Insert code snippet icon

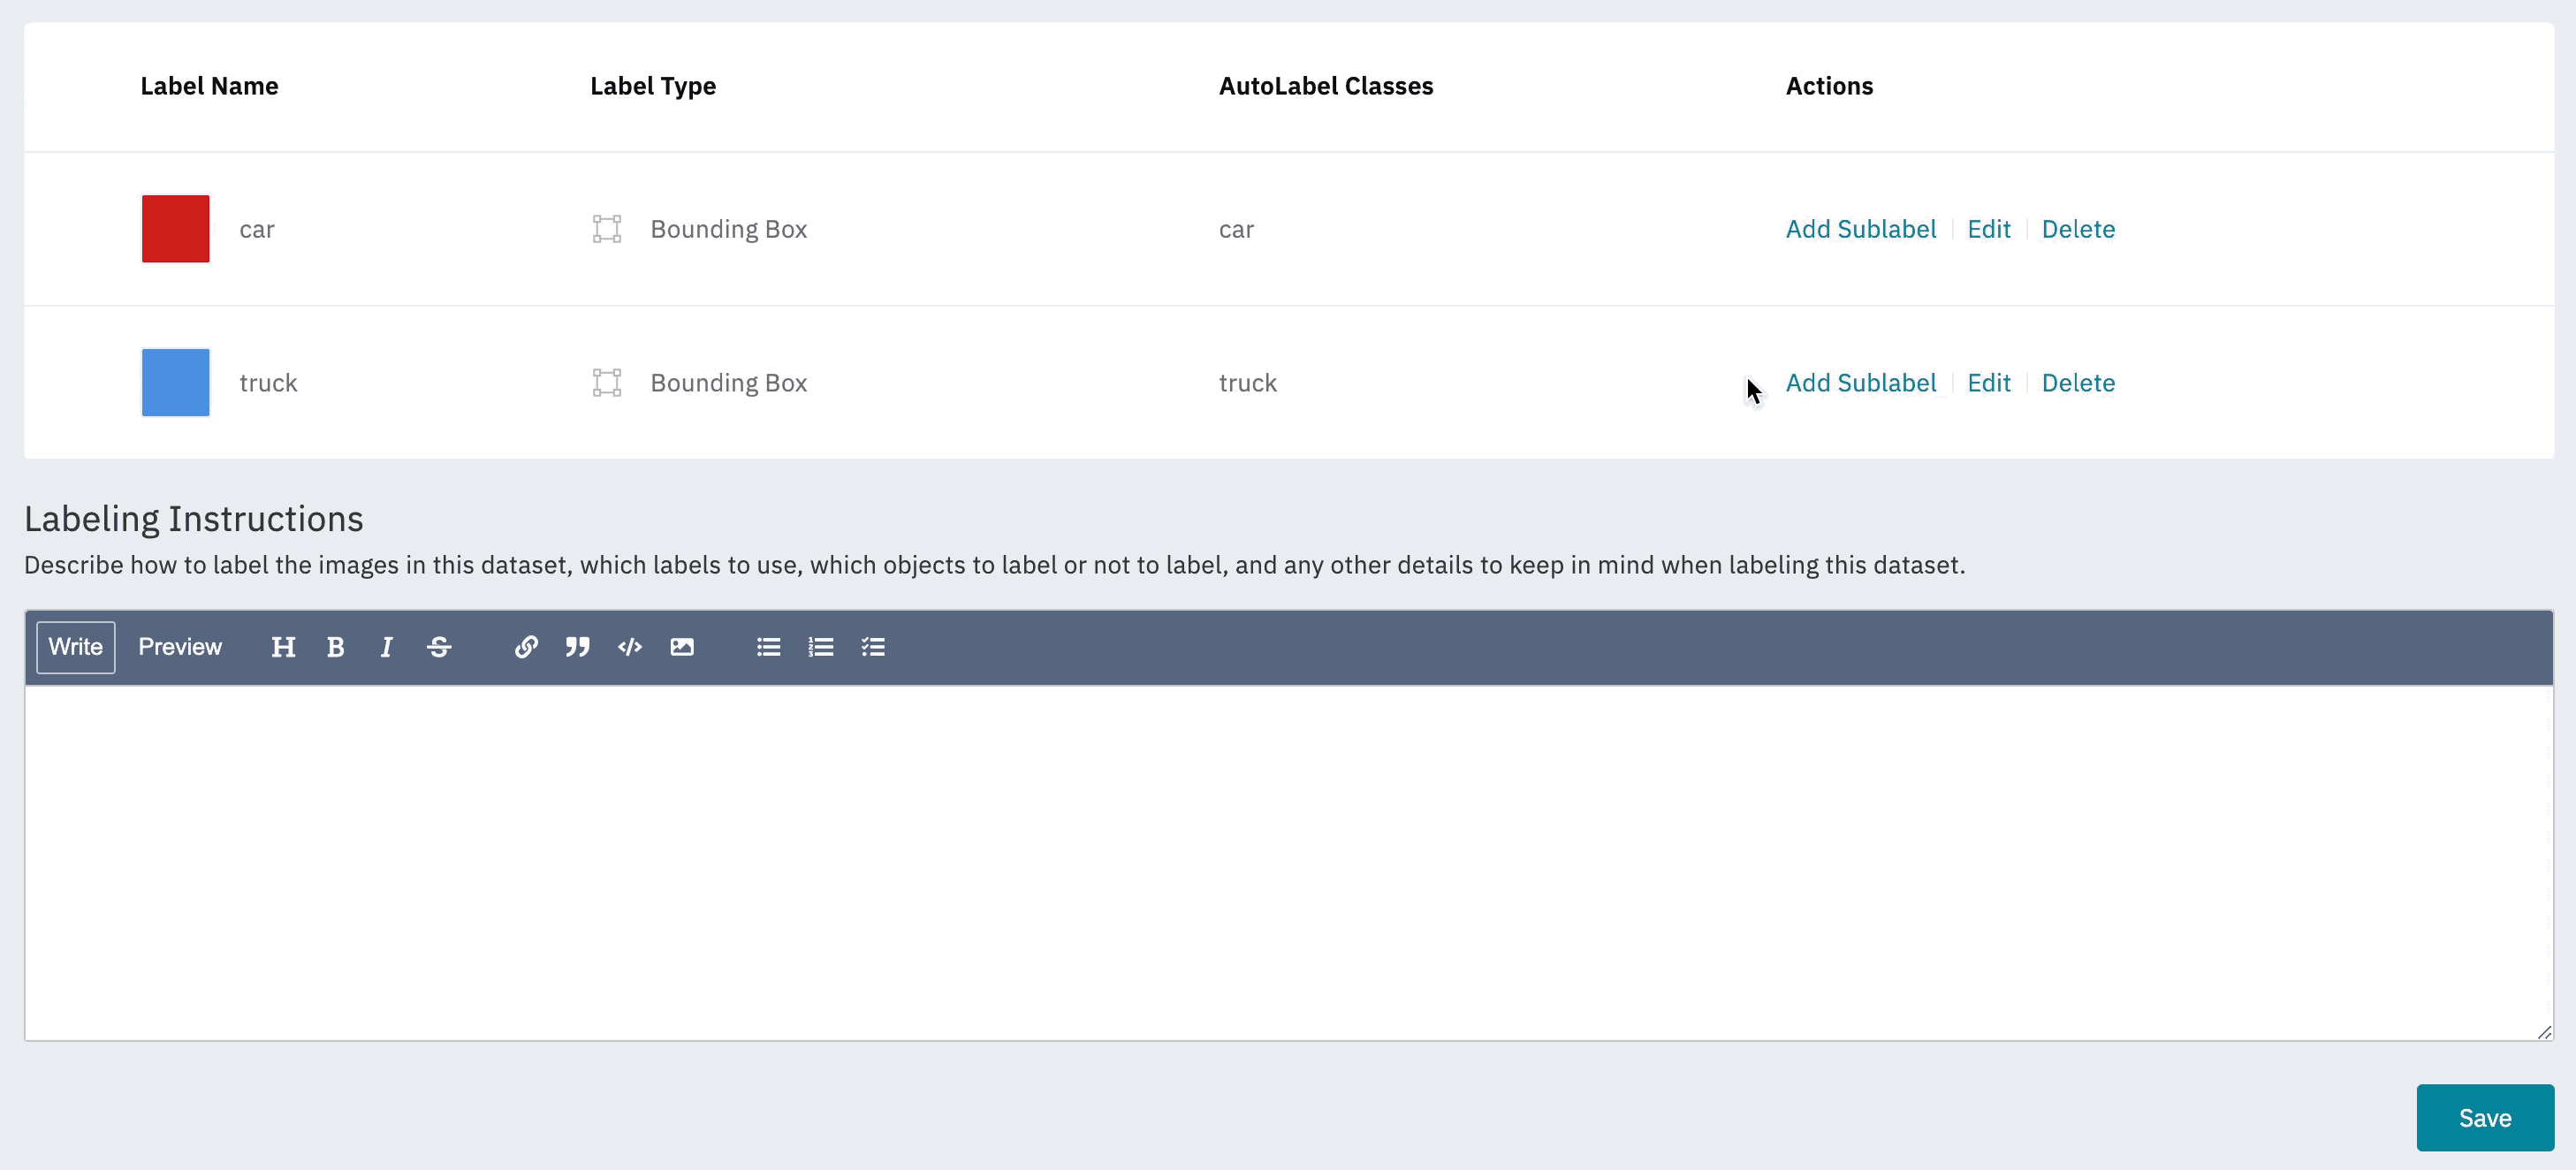click(x=629, y=647)
